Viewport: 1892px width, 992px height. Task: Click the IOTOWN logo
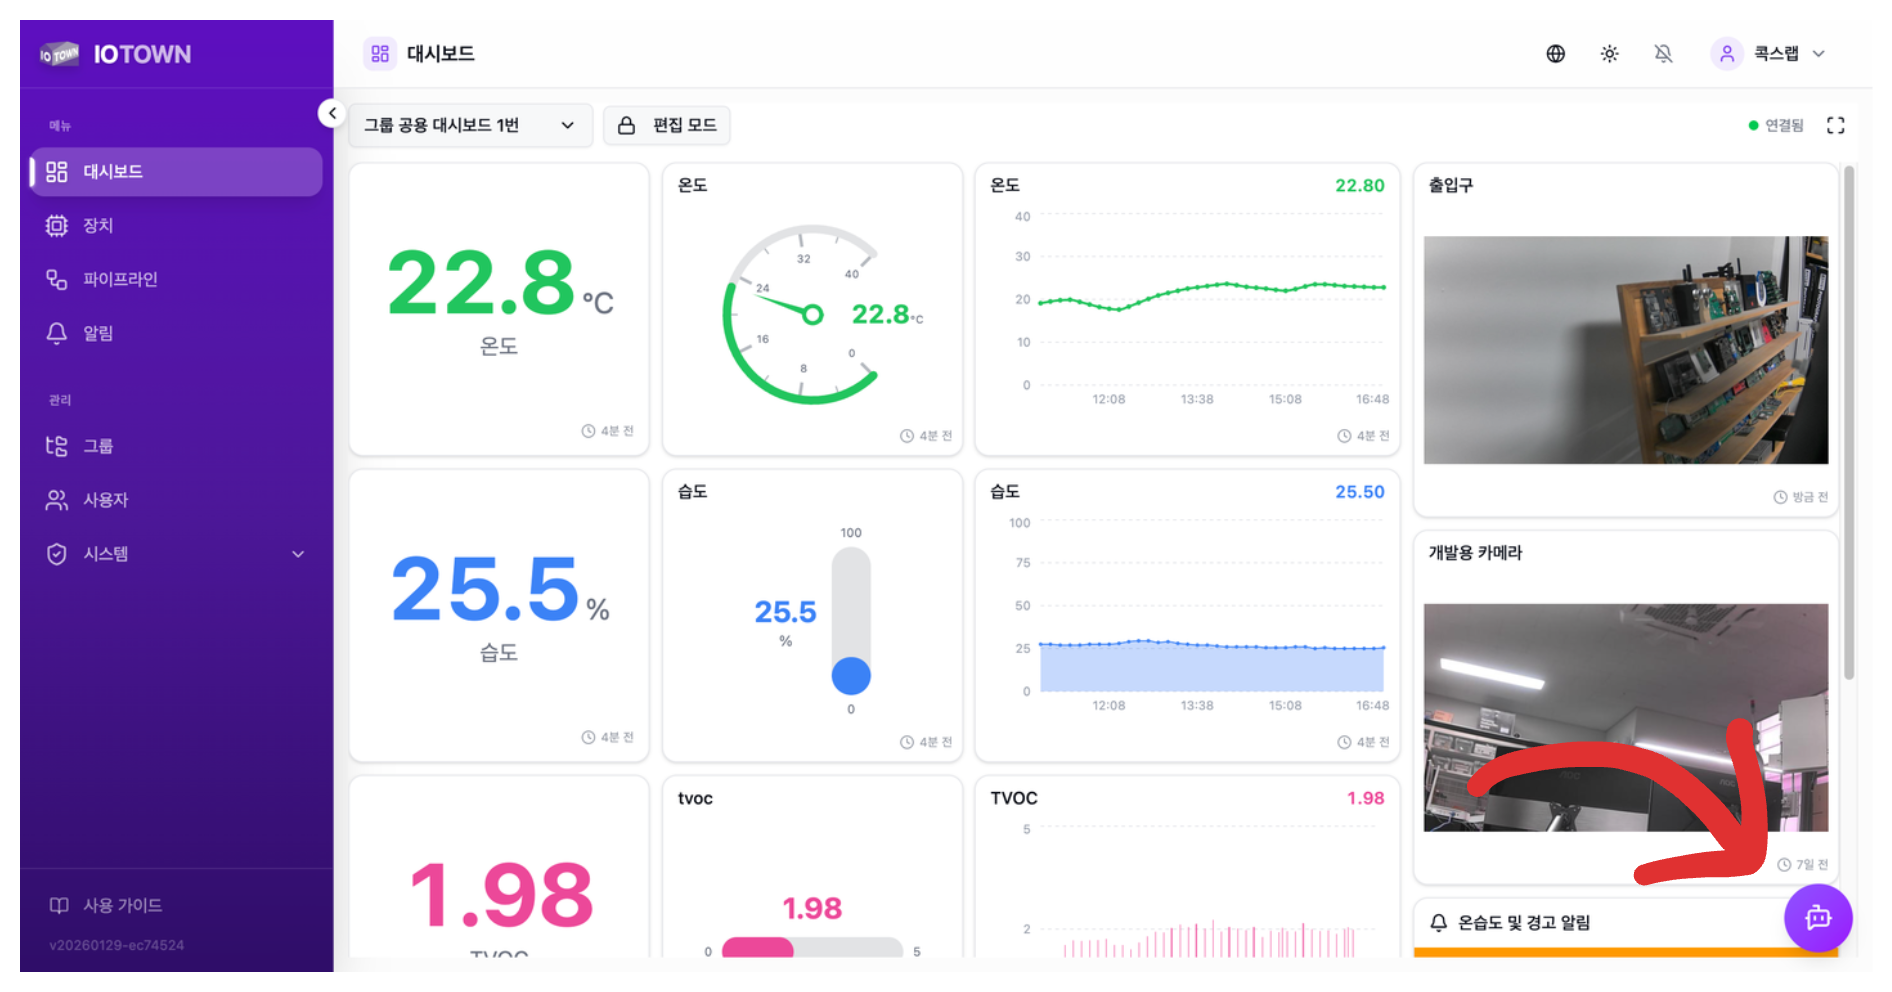point(115,54)
